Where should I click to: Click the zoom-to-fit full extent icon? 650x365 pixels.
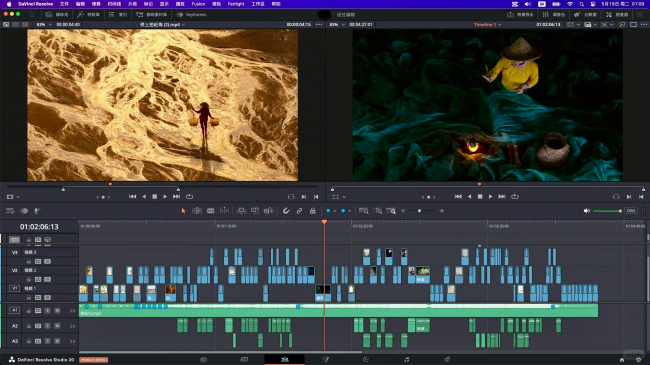coord(364,211)
